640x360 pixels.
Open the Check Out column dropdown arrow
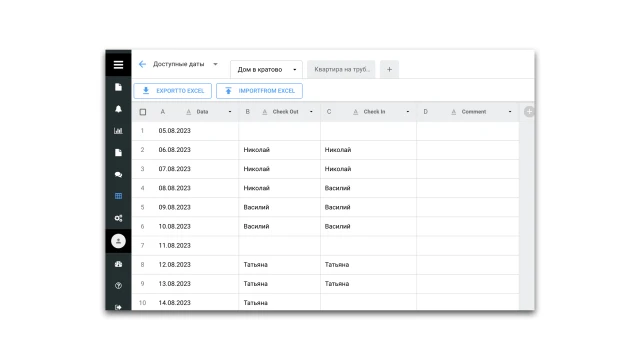point(311,112)
